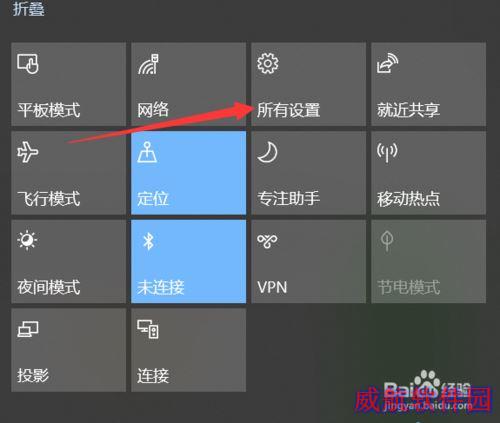
Task: Click the project screen icon
Action: point(28,329)
